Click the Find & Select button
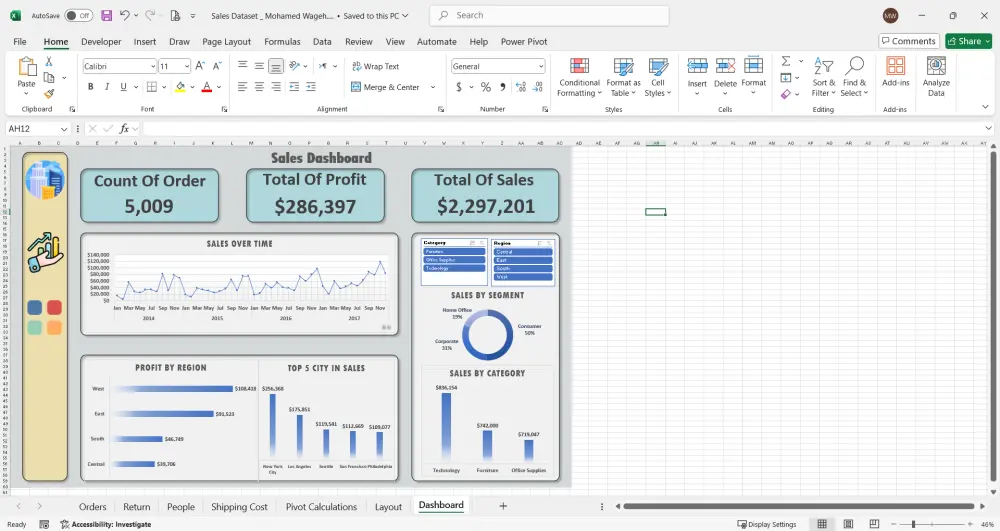Screen dimensions: 1000x531 854,77
